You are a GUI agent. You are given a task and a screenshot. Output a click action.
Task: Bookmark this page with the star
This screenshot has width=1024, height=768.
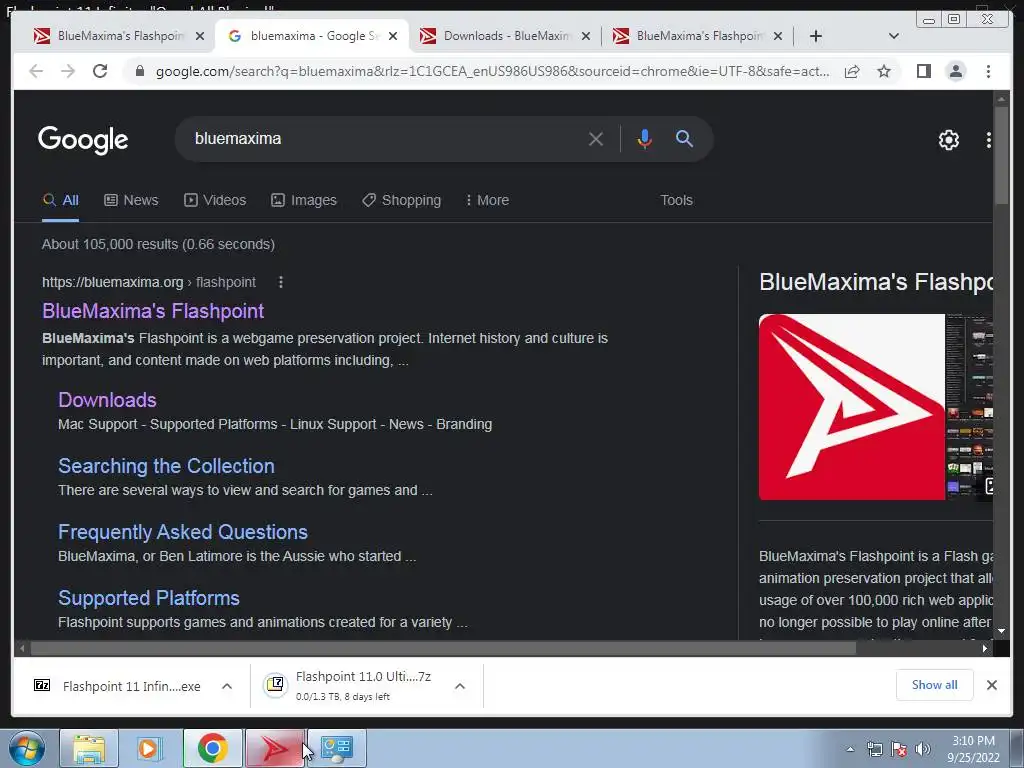pos(884,71)
